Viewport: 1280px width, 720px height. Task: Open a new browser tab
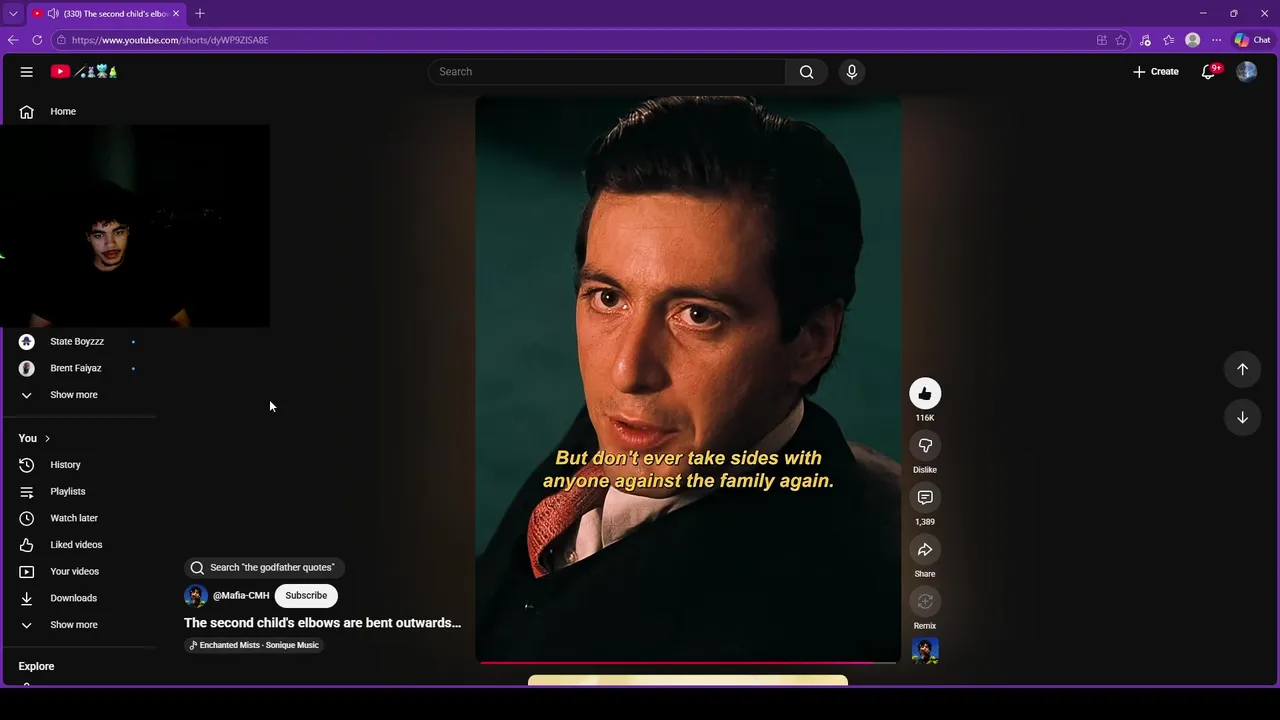200,14
